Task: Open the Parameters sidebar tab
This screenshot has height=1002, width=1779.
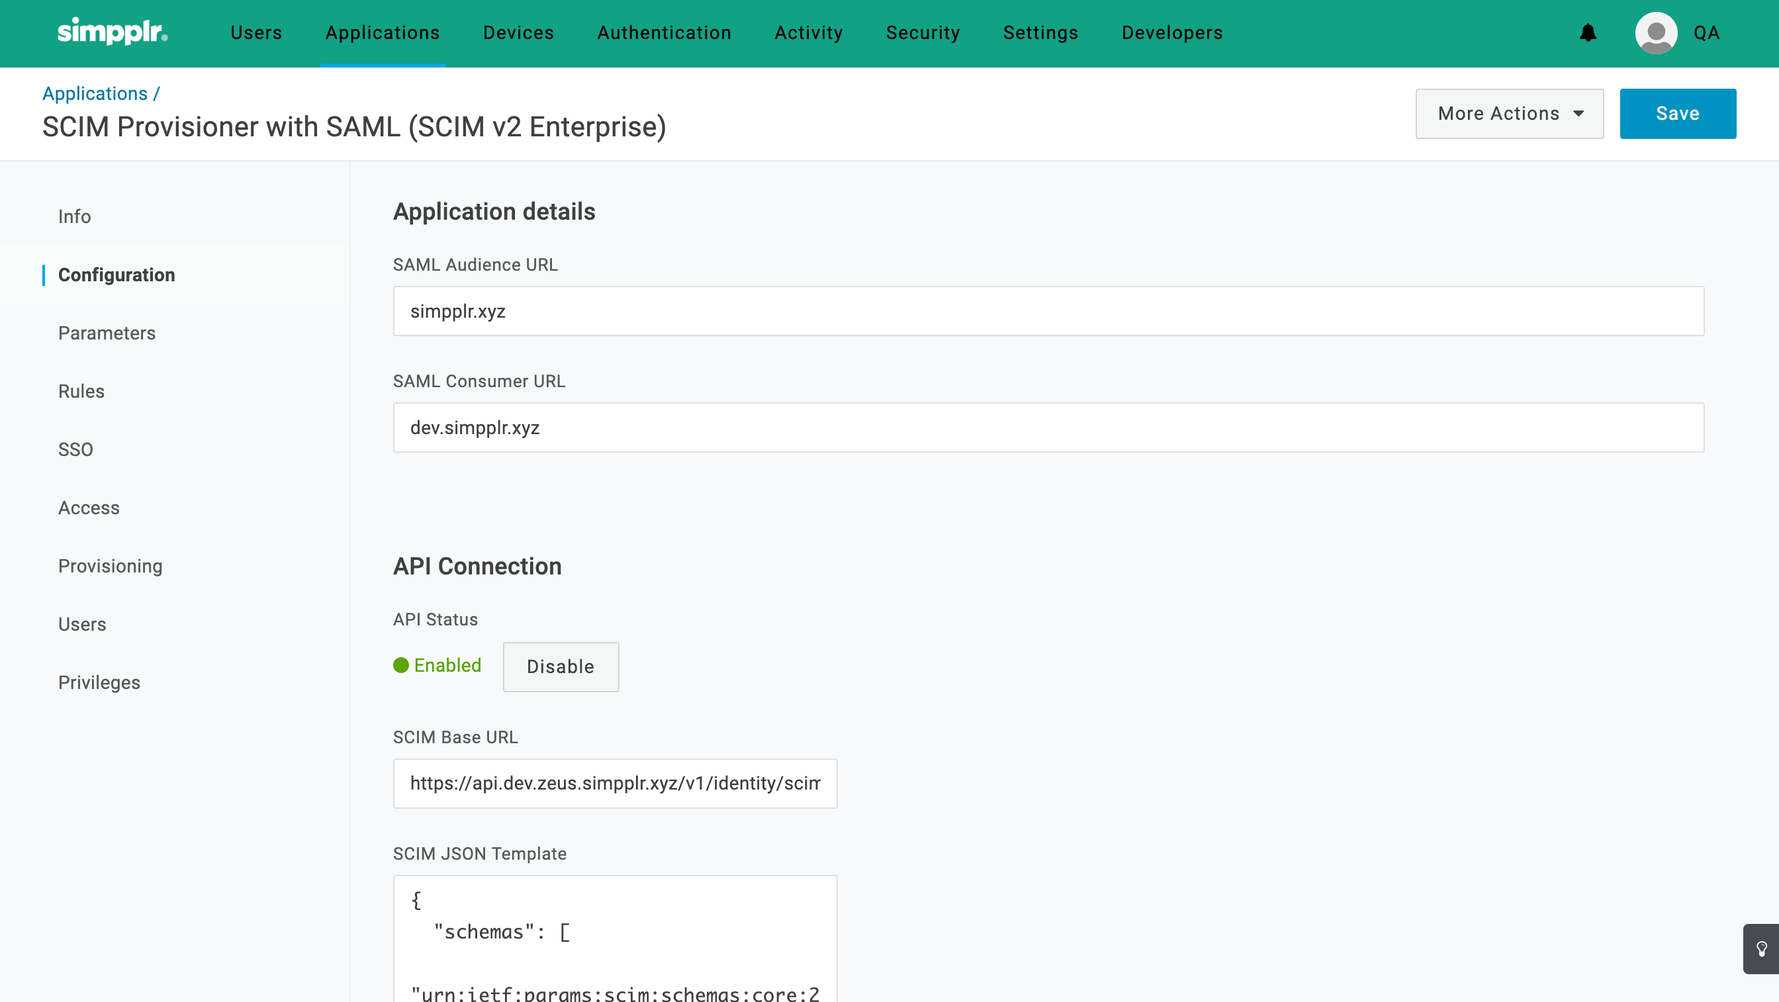Action: point(107,333)
